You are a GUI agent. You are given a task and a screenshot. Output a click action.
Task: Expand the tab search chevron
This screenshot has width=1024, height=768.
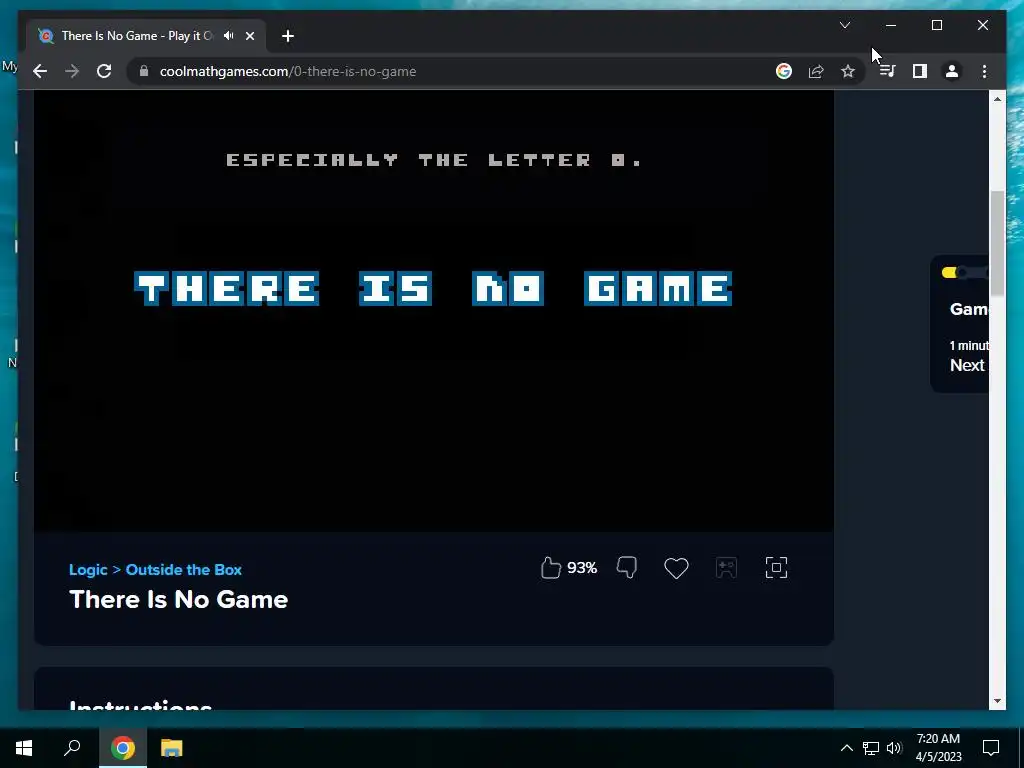coord(844,25)
